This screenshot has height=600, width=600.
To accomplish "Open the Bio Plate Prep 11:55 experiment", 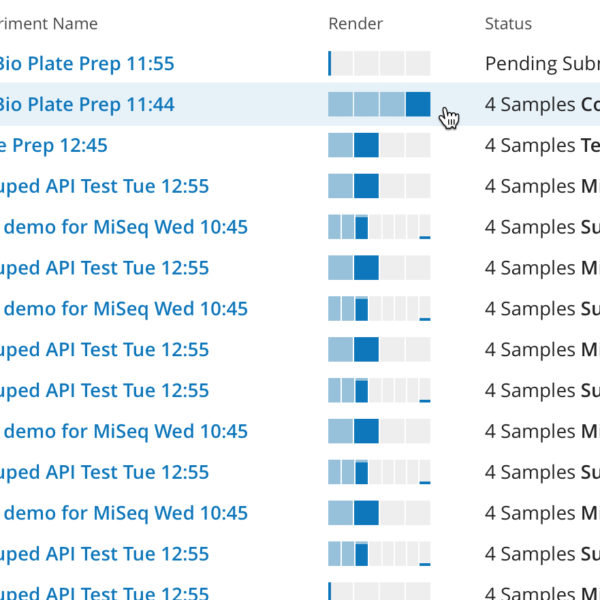I will (85, 64).
